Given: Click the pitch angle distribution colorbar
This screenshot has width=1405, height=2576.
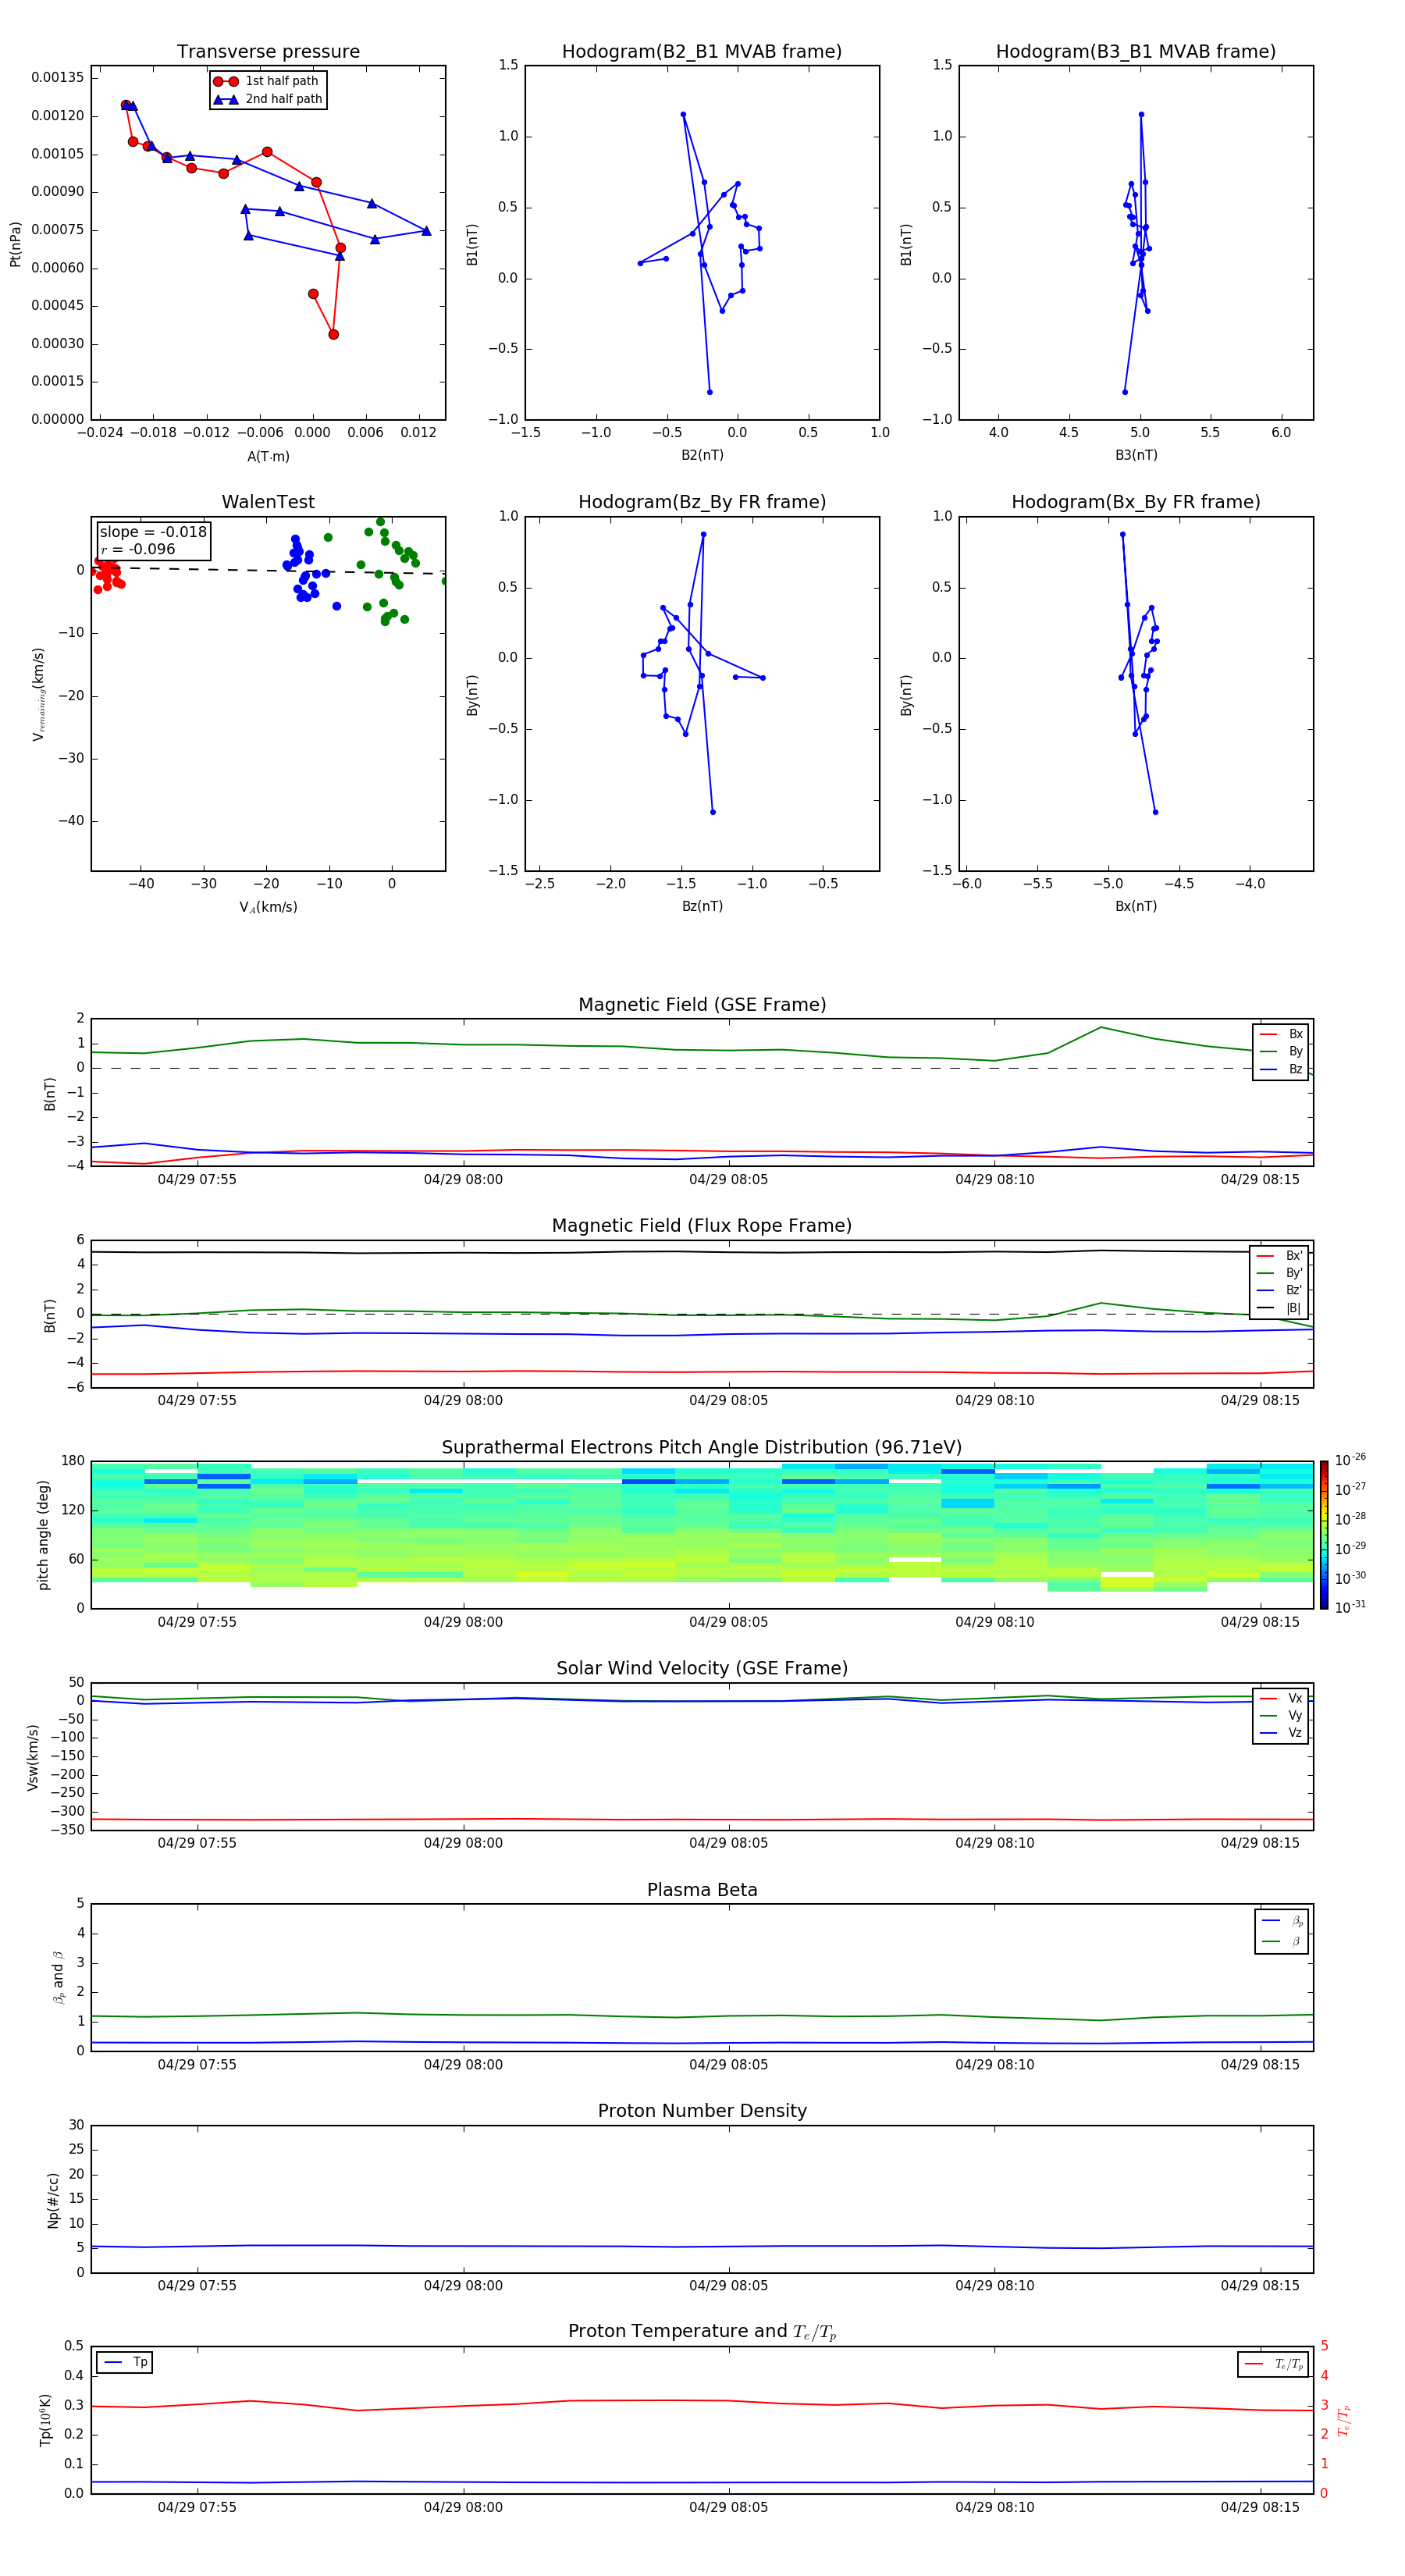Looking at the screenshot, I should 1324,1535.
